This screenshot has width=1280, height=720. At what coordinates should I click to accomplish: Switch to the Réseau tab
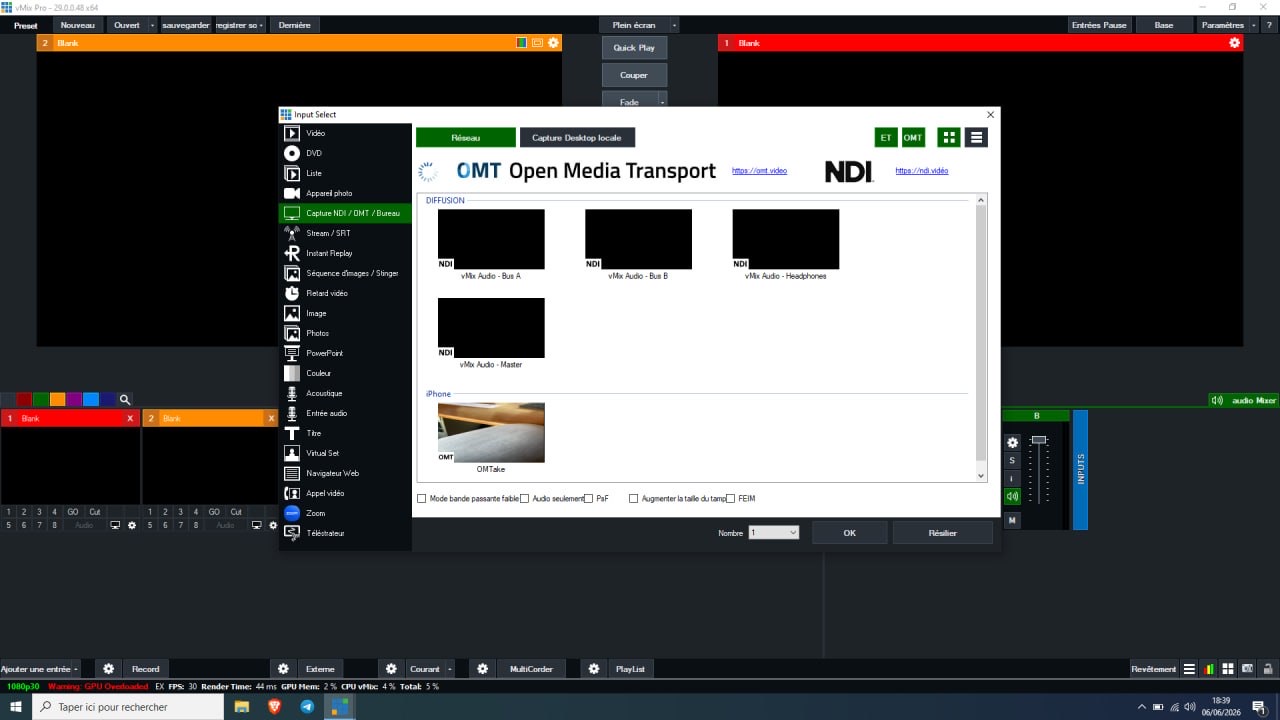[466, 138]
